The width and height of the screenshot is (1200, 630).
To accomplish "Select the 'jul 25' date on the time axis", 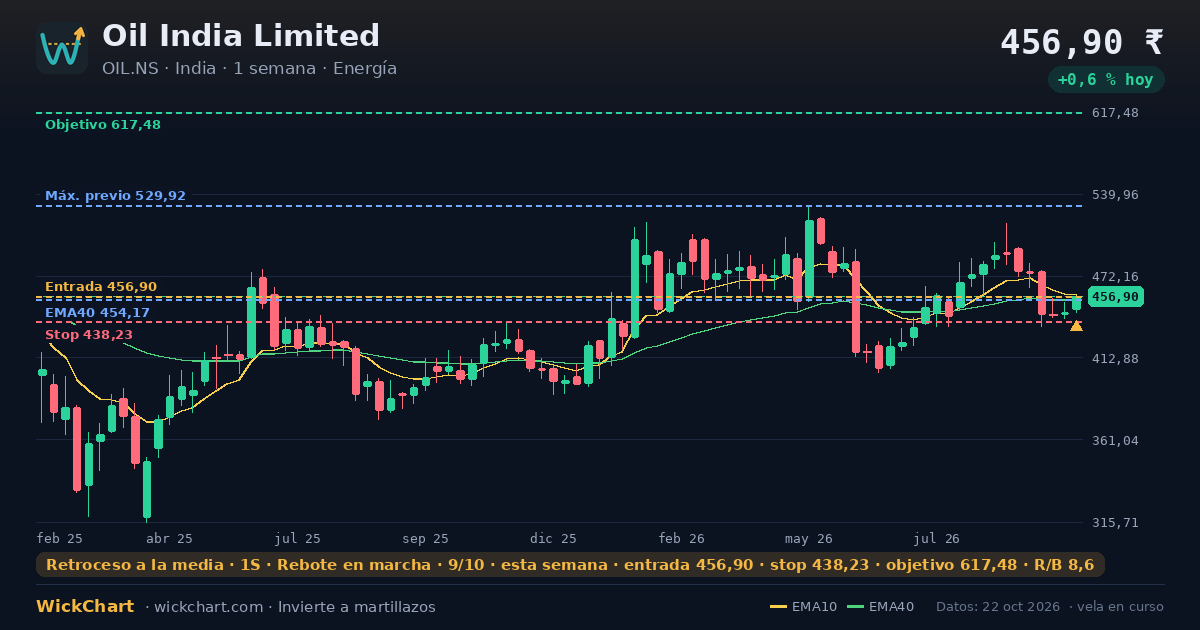I will click(298, 539).
